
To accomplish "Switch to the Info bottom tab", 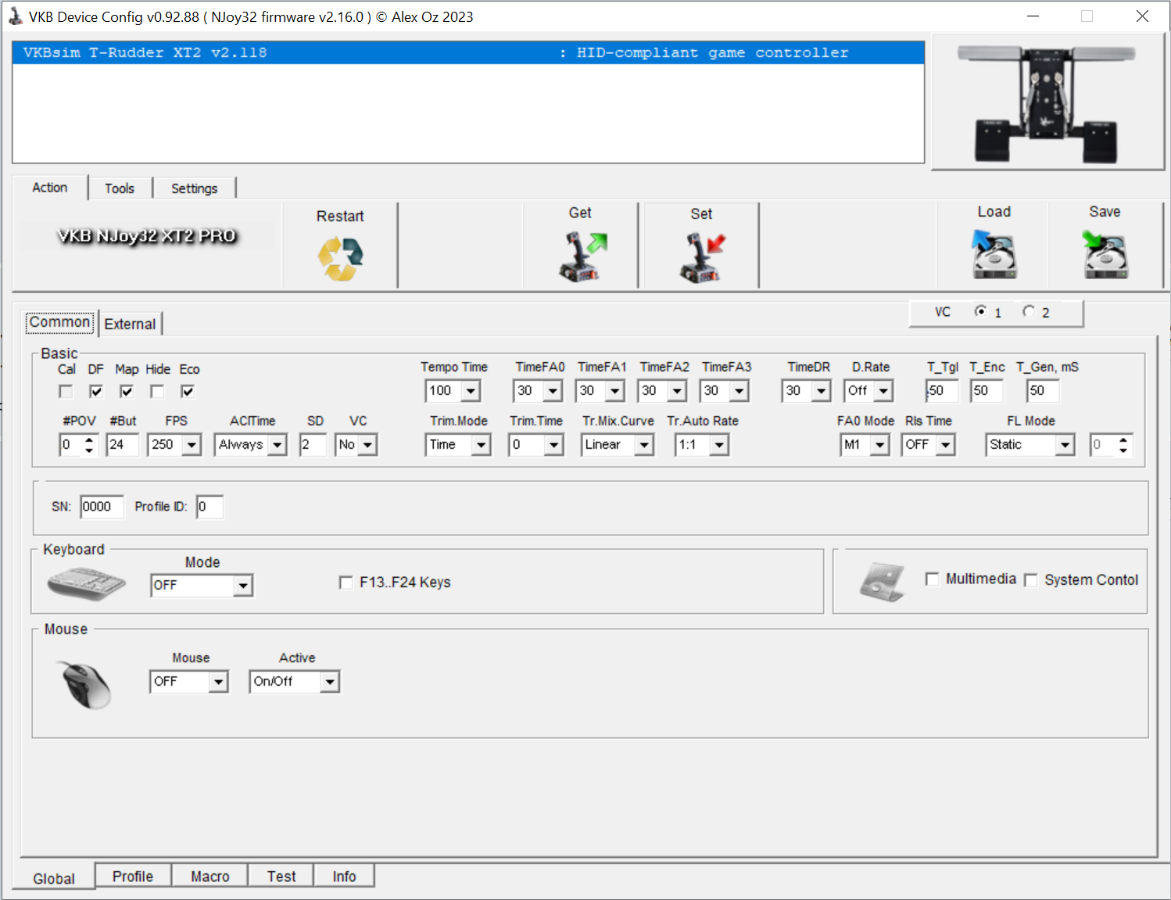I will [x=344, y=875].
